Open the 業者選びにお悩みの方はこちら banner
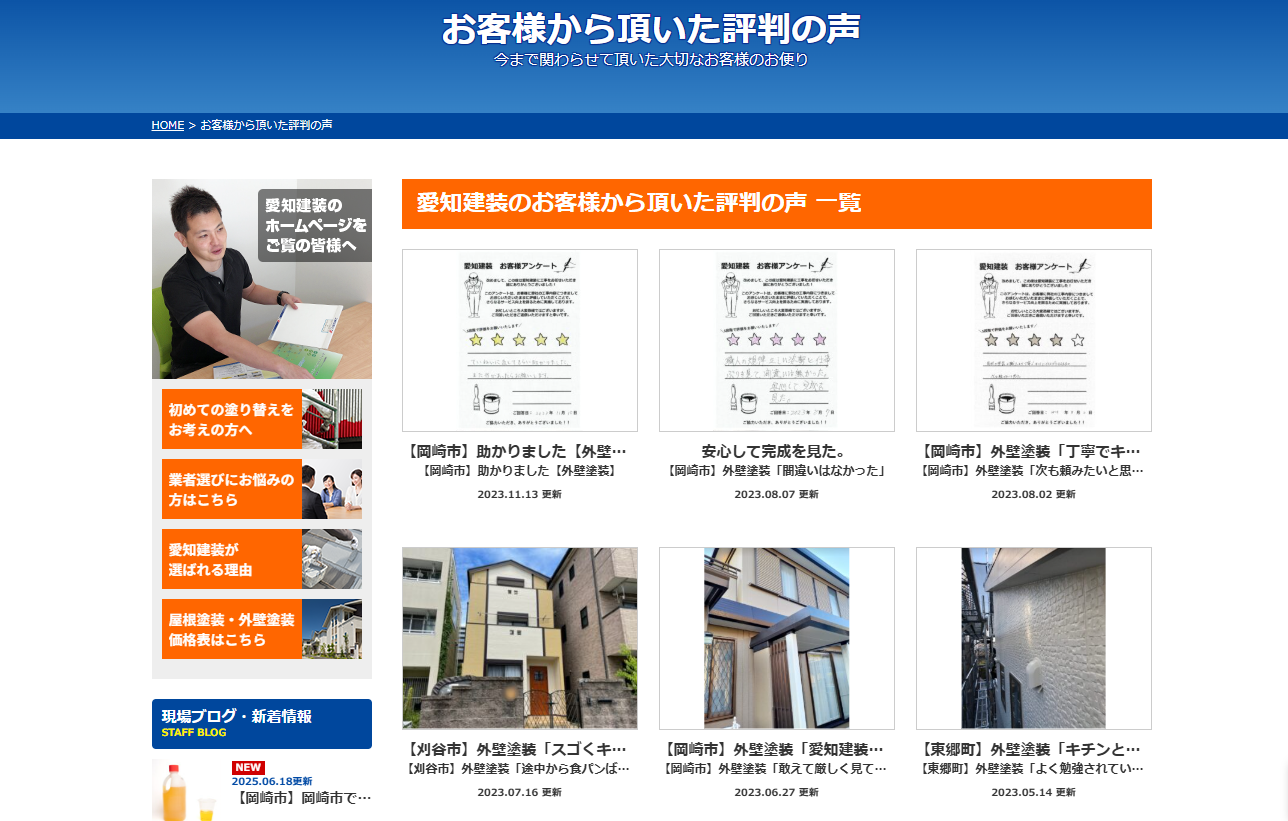The width and height of the screenshot is (1288, 821). (262, 489)
